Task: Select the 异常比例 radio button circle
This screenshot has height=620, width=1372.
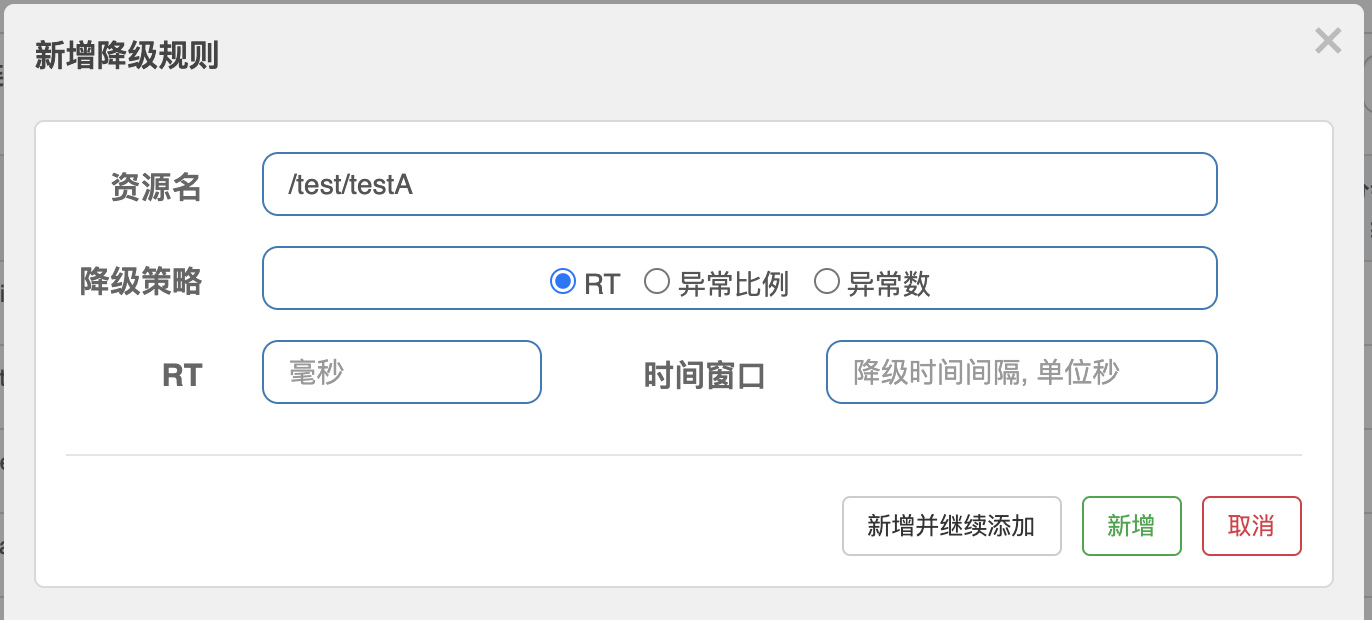Action: pyautogui.click(x=656, y=282)
